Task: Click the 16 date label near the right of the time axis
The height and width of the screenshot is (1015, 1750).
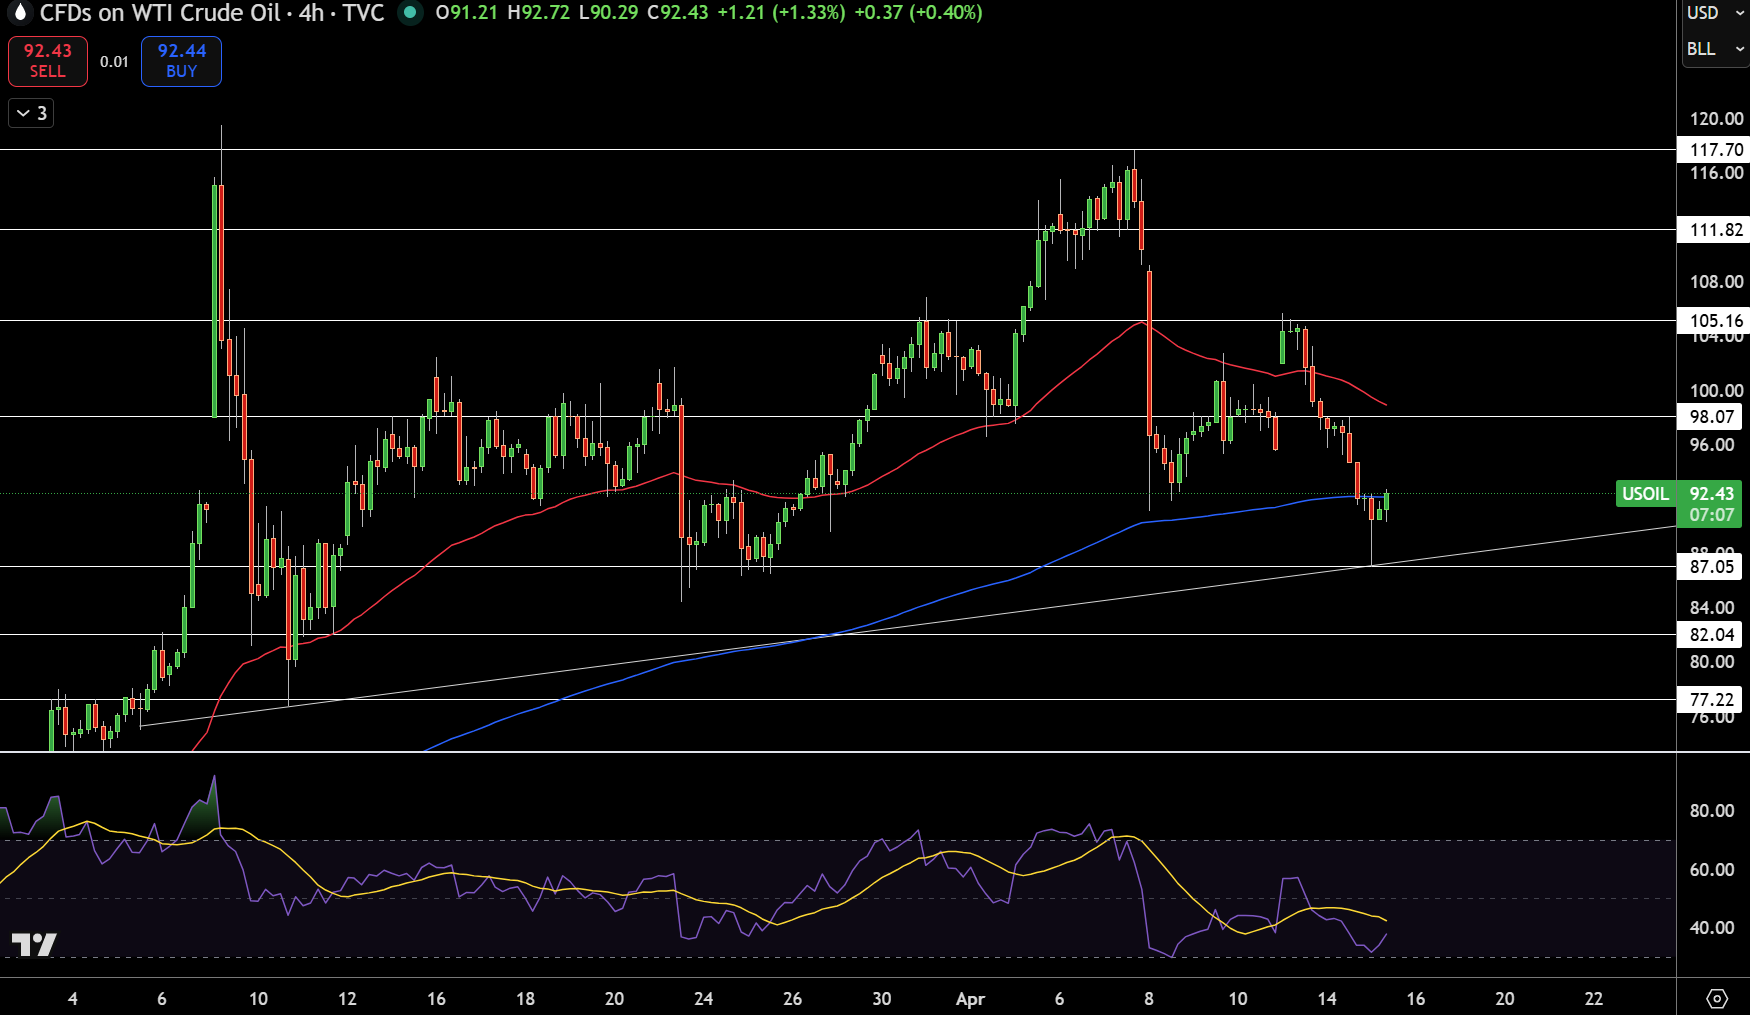Action: pos(1416,999)
